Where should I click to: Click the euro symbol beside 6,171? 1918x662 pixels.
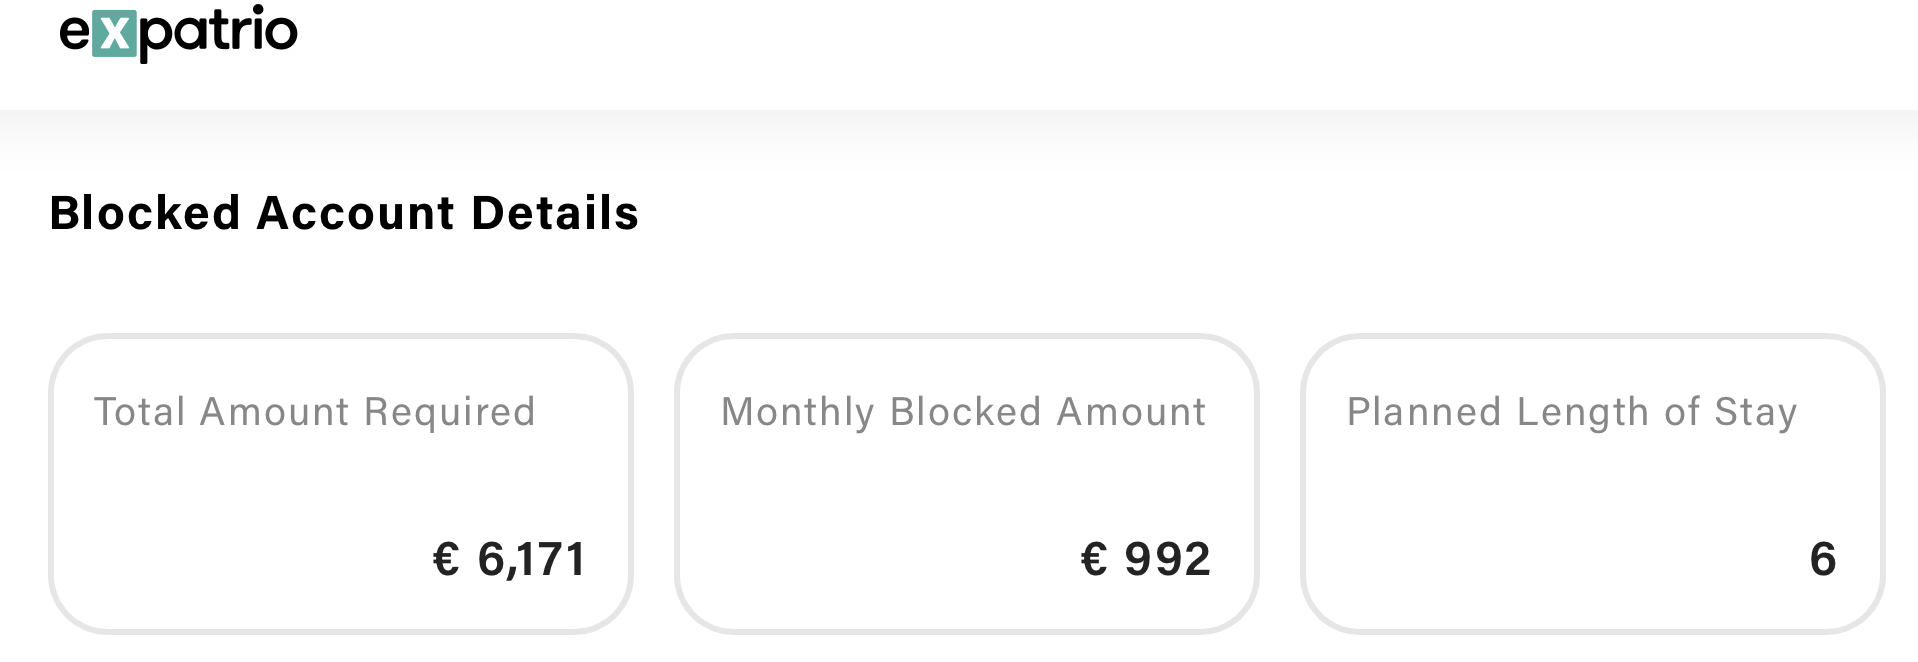pyautogui.click(x=446, y=559)
